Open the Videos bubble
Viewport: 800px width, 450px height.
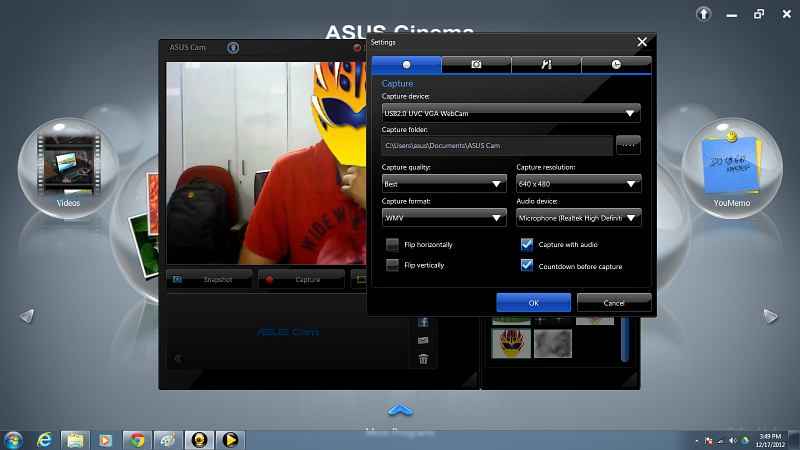pyautogui.click(x=68, y=168)
